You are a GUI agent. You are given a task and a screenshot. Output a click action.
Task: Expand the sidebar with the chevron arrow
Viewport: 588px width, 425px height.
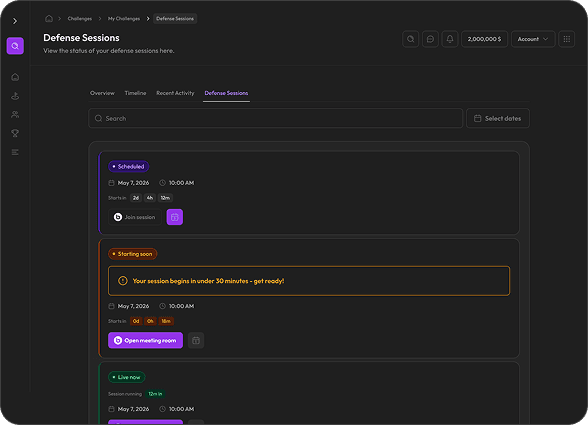(x=15, y=21)
